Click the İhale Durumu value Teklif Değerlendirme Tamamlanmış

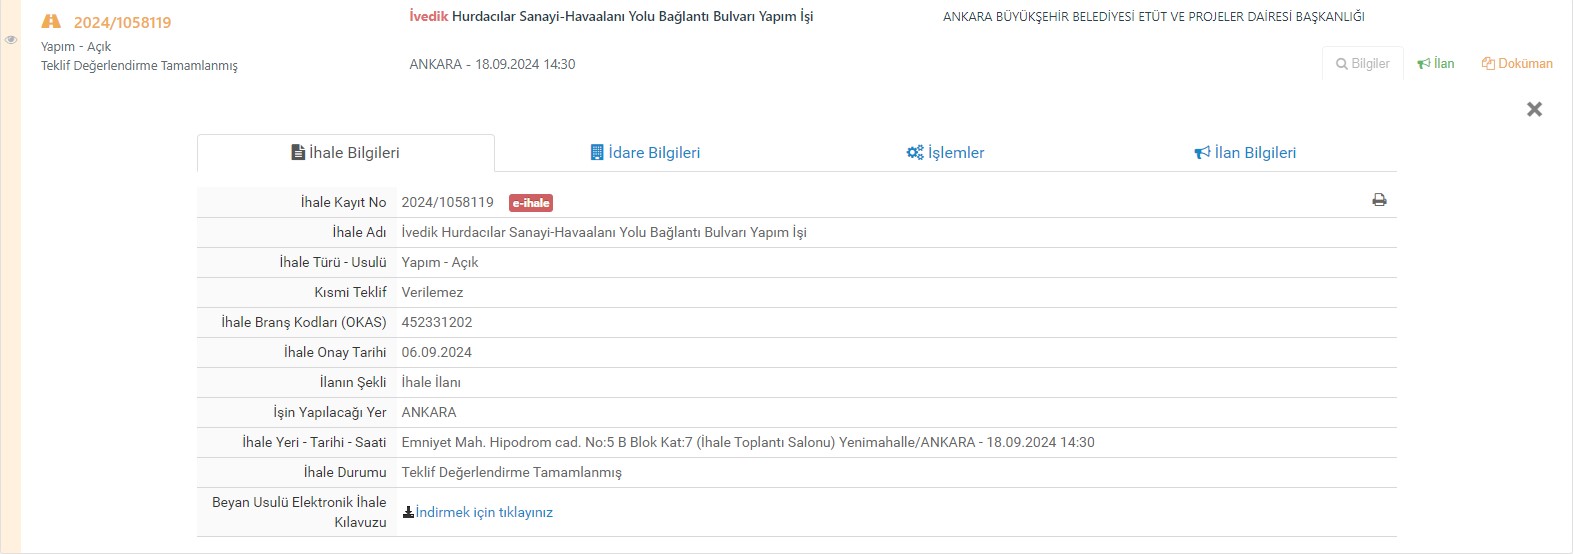click(x=511, y=472)
